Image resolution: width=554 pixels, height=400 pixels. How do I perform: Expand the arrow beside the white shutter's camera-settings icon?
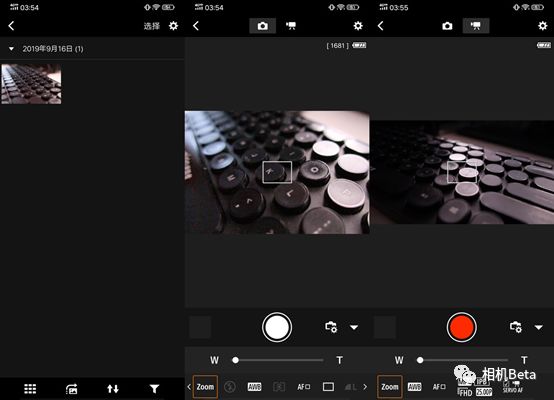coord(354,327)
